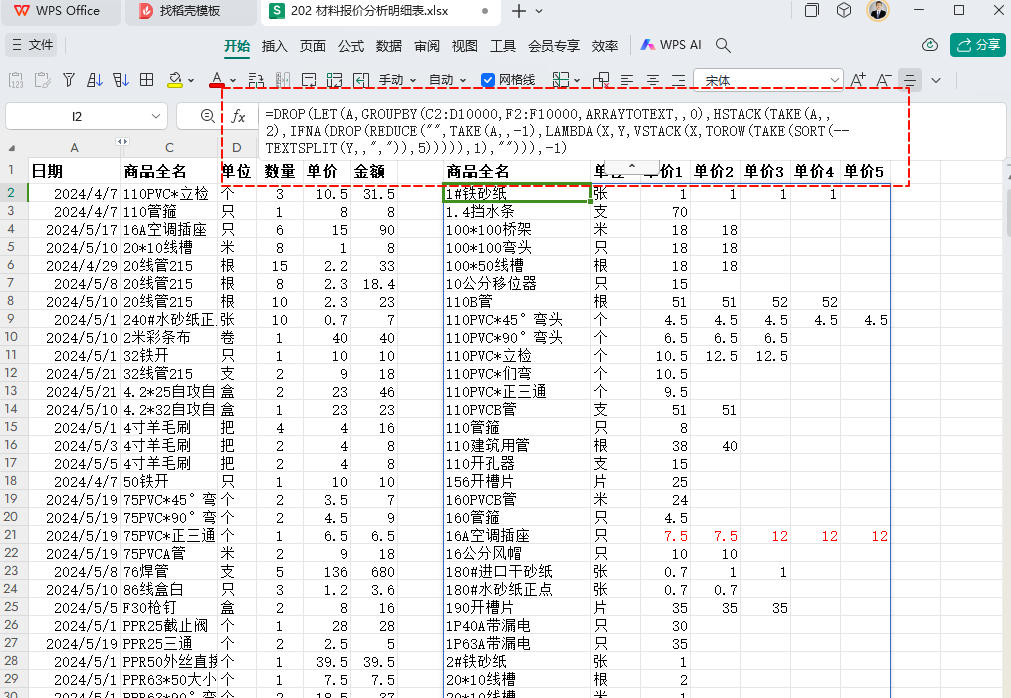Open the fill color dropdown arrow
This screenshot has width=1011, height=698.
(x=191, y=81)
